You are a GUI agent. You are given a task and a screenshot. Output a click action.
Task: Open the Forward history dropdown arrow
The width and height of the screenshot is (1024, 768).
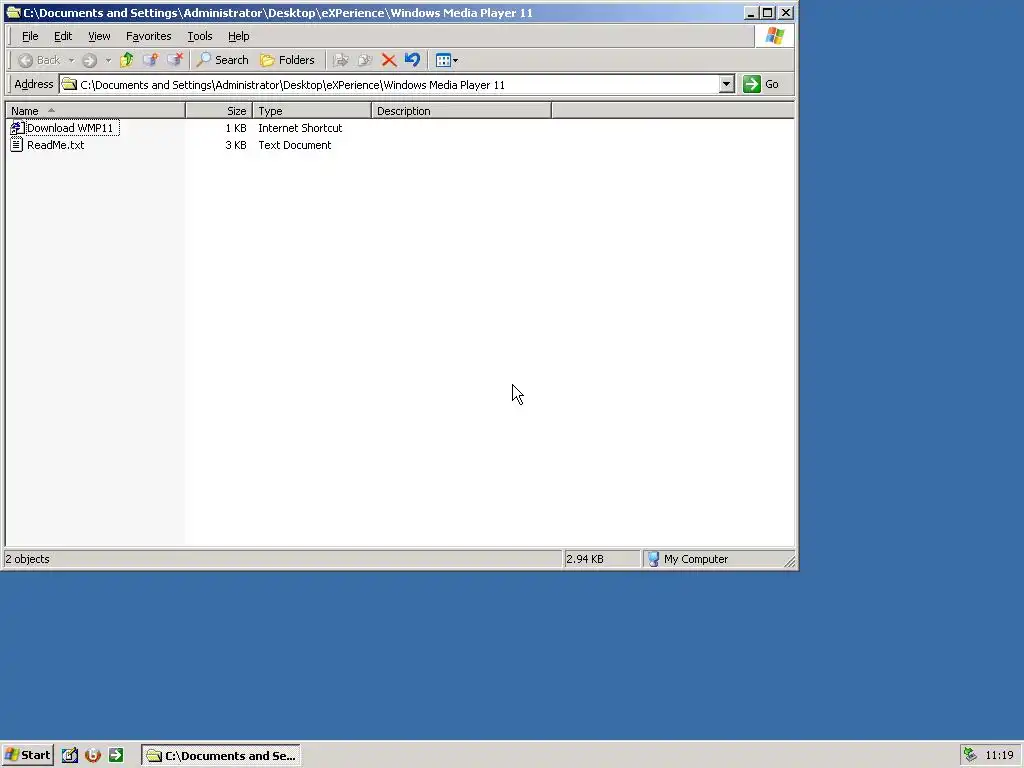click(x=108, y=60)
